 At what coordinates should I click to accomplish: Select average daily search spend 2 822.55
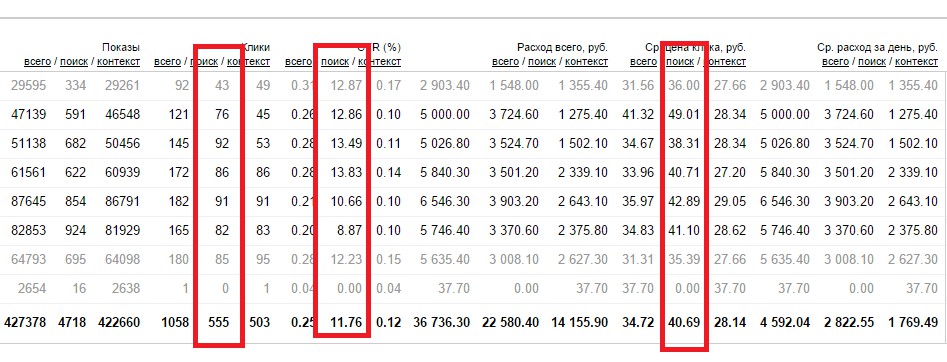849,323
